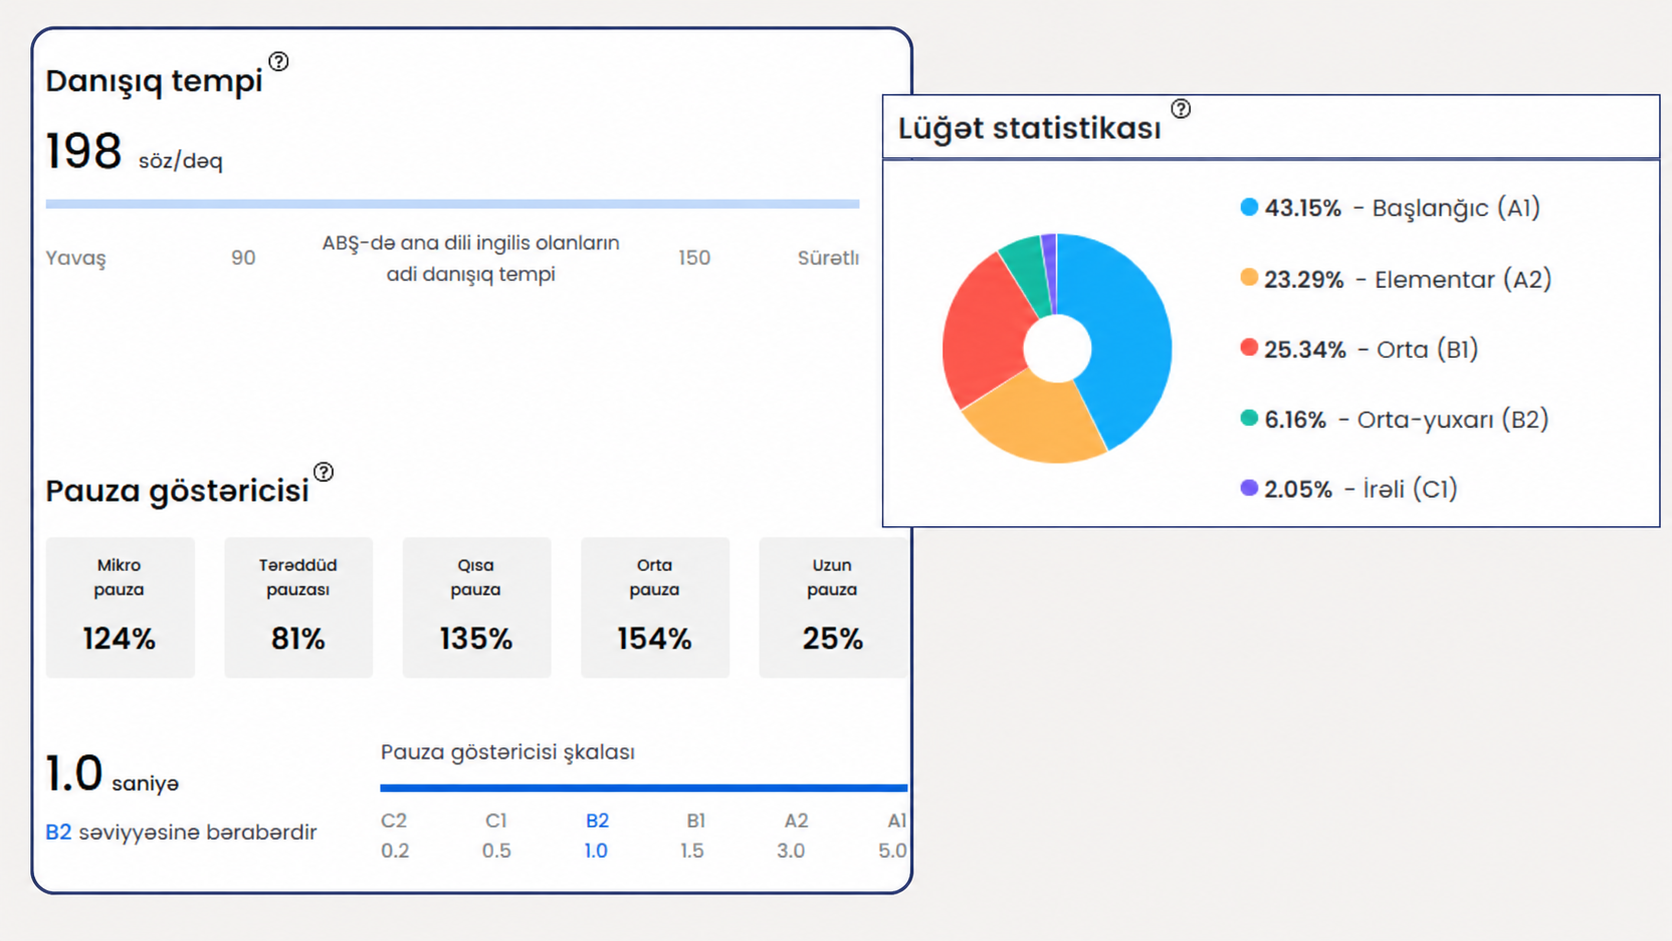Select the Orta pauza 154% card
This screenshot has width=1672, height=941.
tap(655, 608)
